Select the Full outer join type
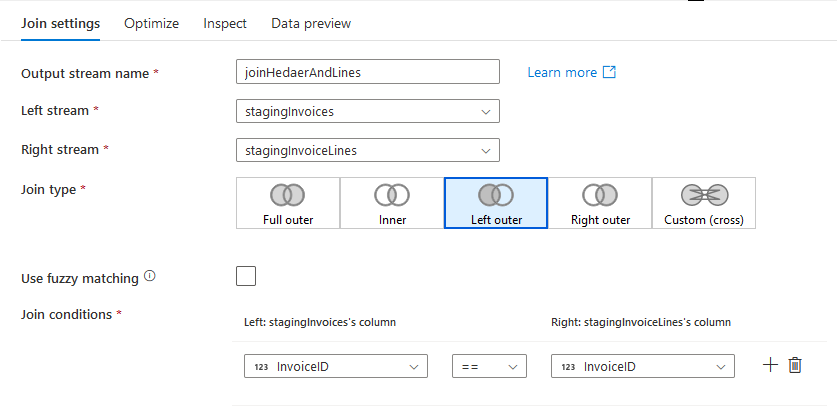Screen dimensions: 837x414 pyautogui.click(x=288, y=203)
